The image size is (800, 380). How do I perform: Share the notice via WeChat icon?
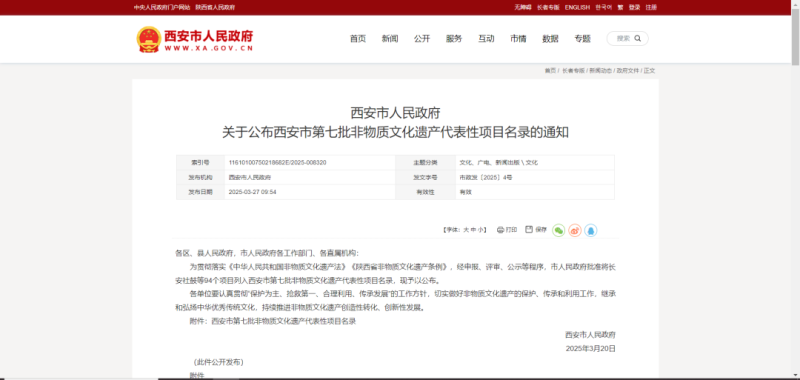click(x=559, y=231)
